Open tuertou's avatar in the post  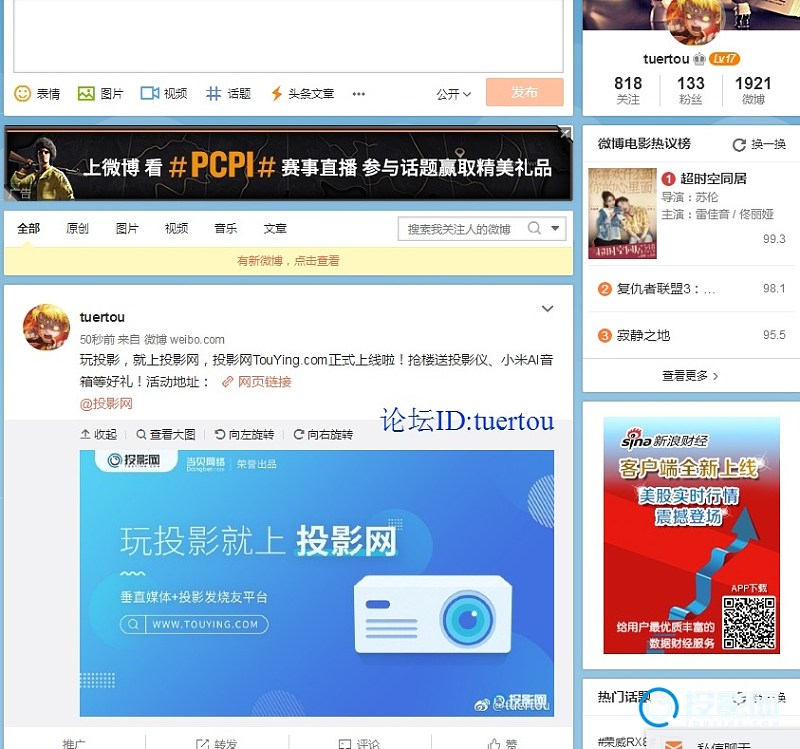pyautogui.click(x=46, y=328)
